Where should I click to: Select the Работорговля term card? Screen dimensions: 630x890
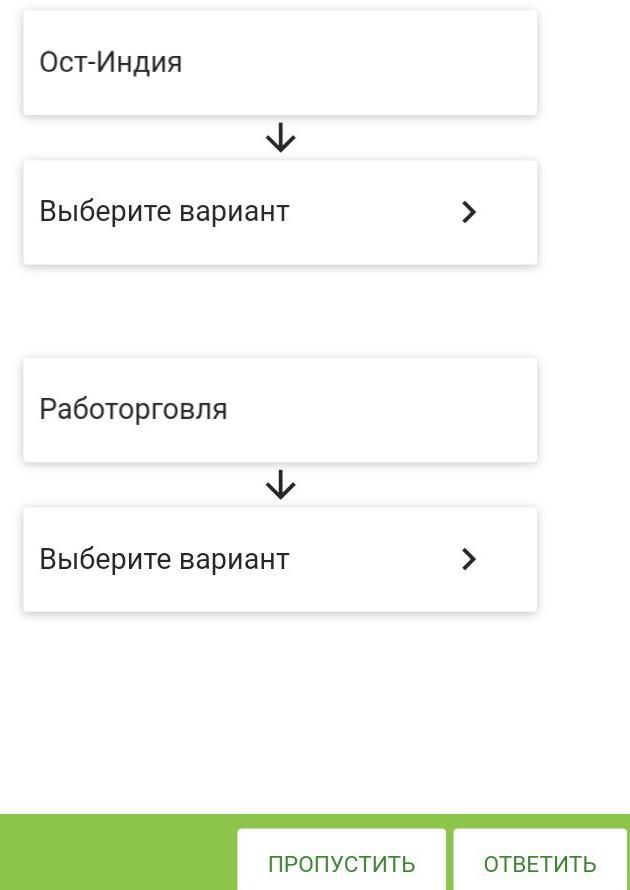click(280, 409)
